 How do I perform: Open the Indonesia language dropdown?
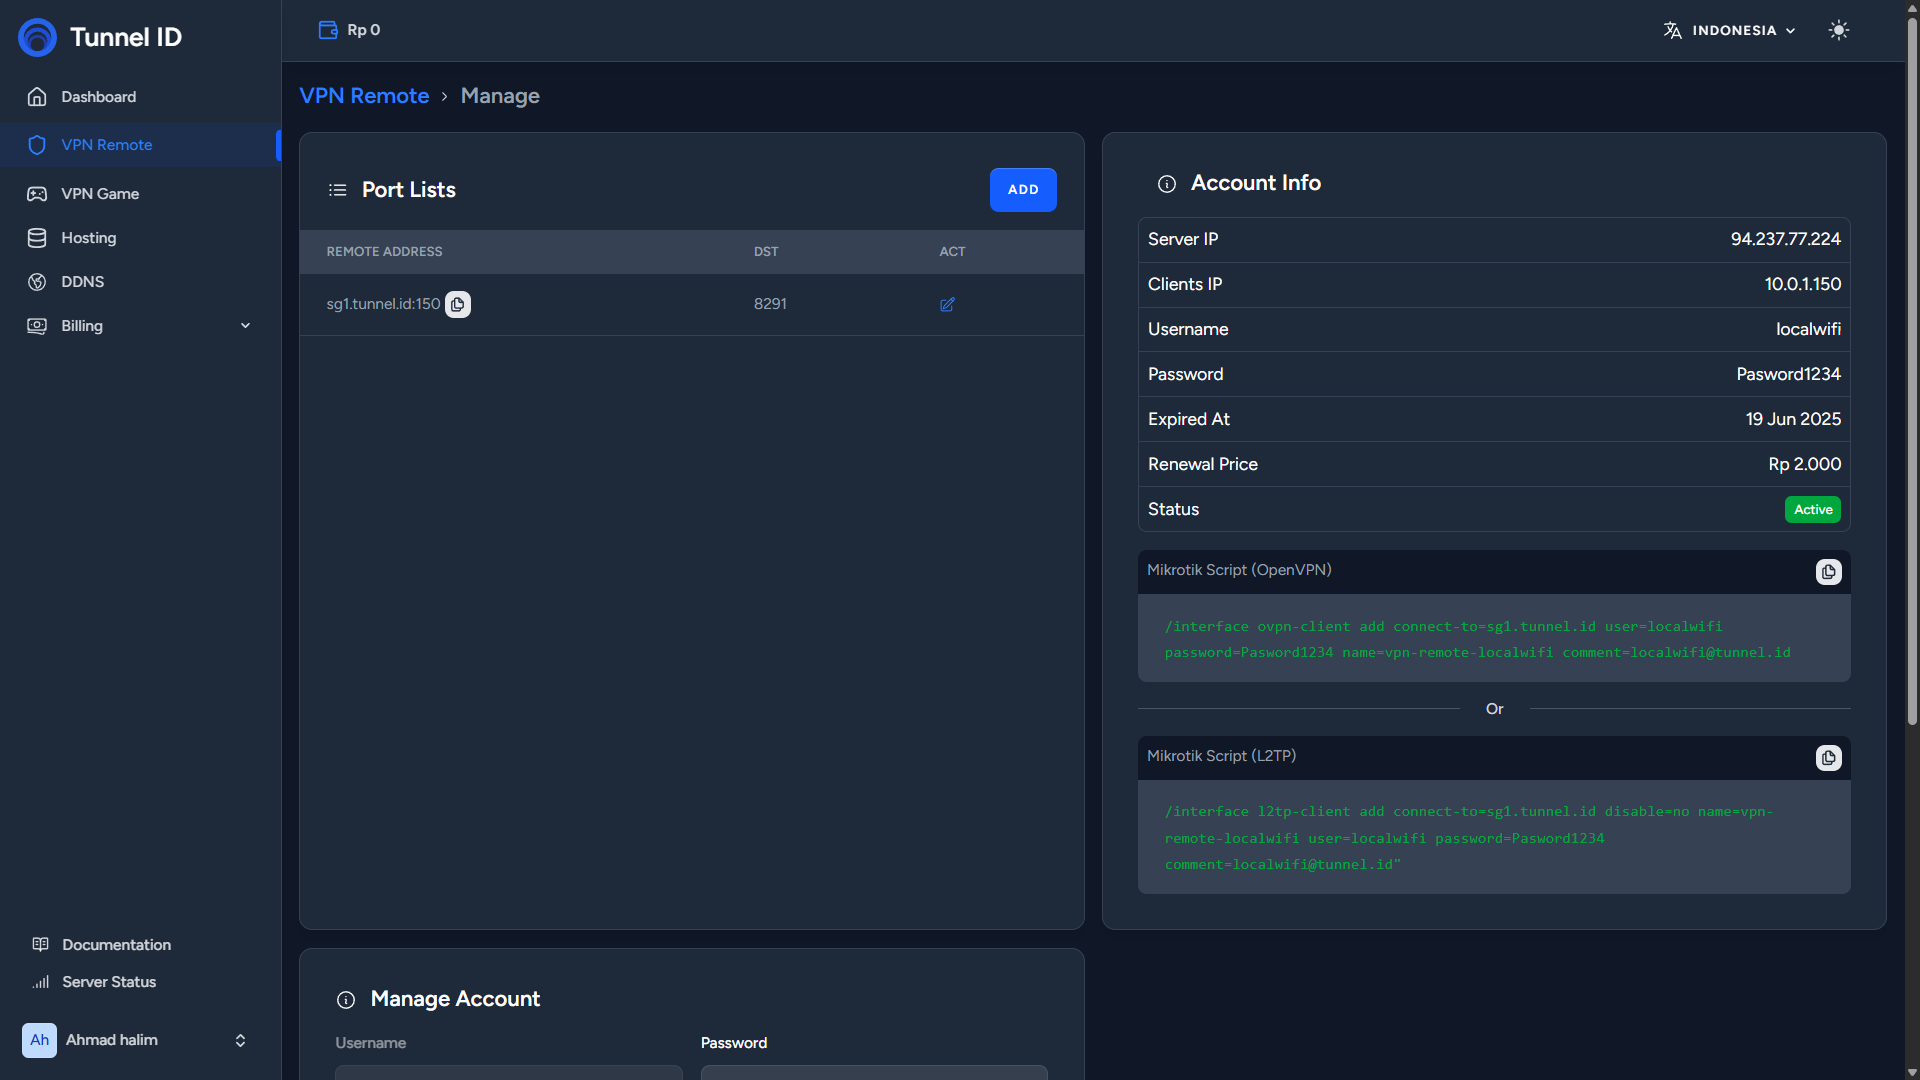coord(1730,30)
